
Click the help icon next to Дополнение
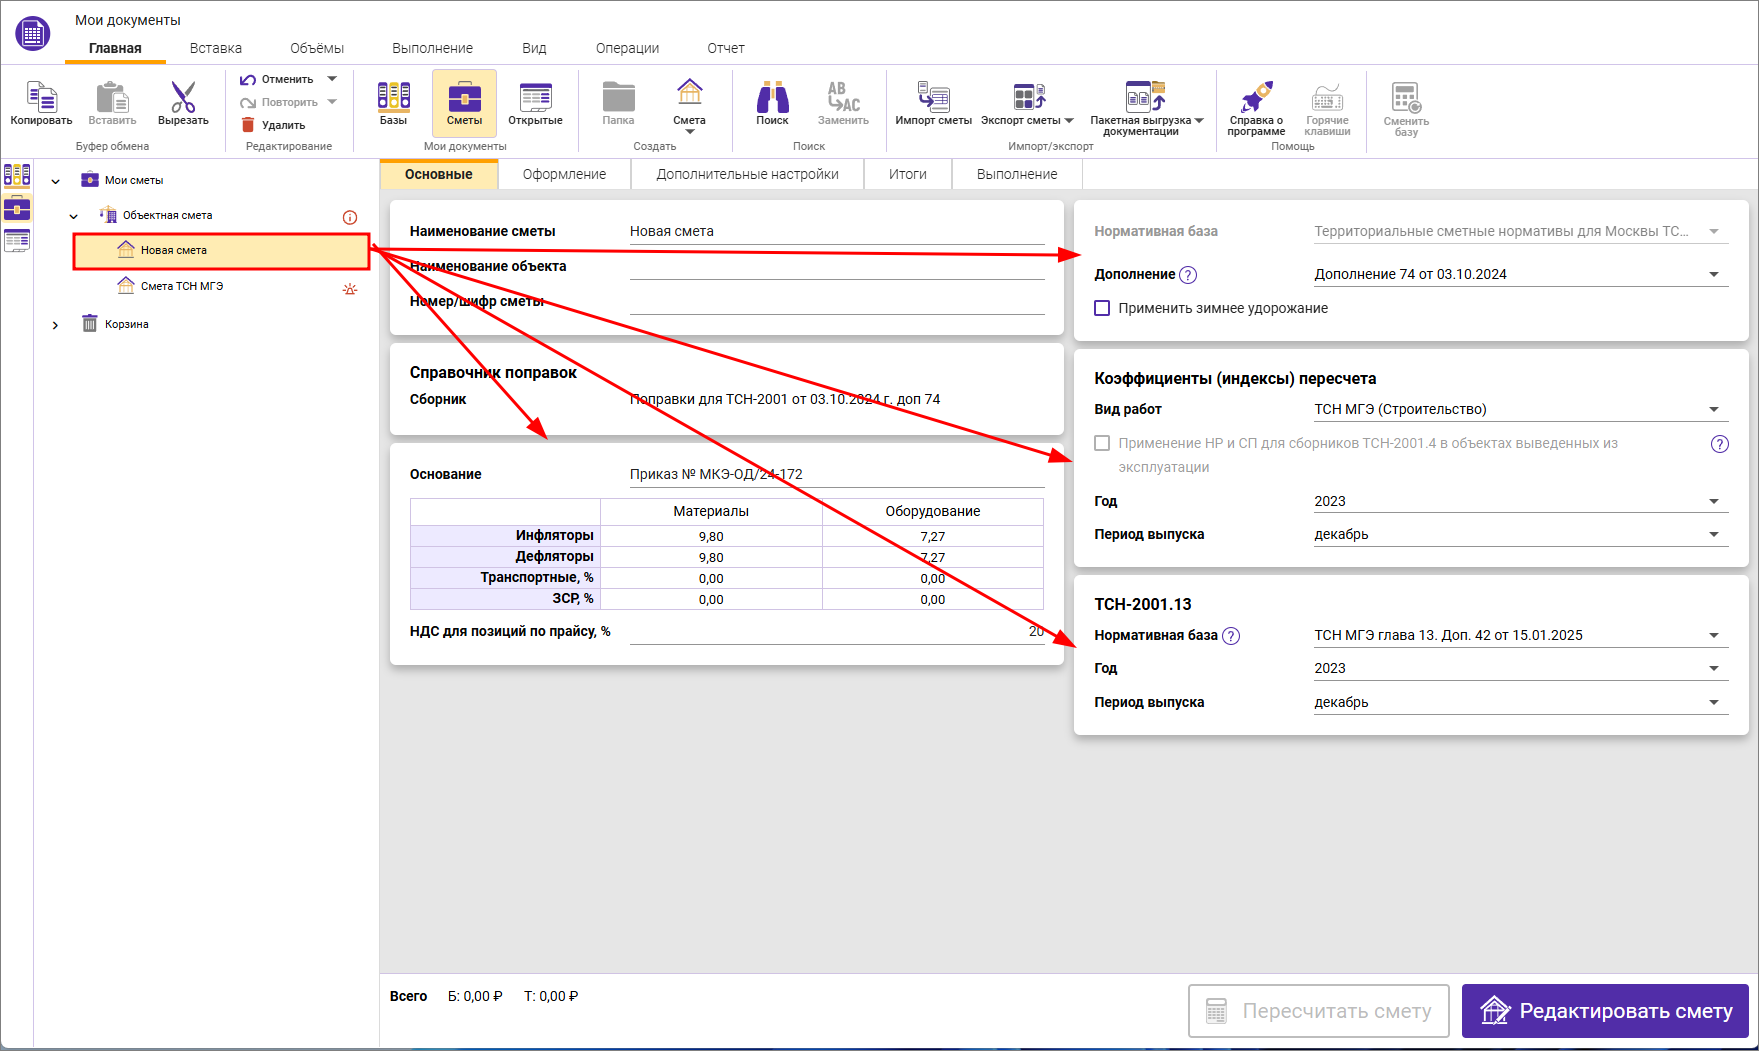point(1188,275)
